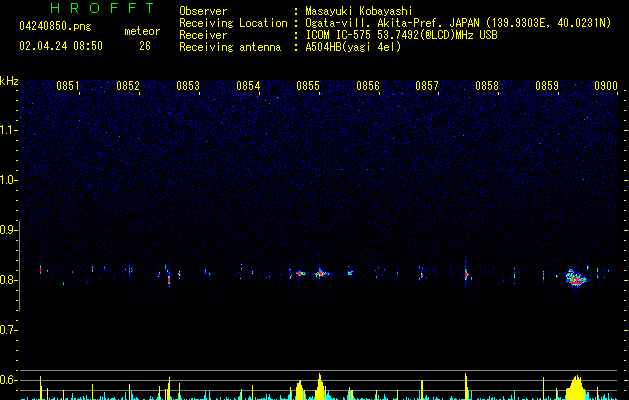Click the 1.0 kHz axis label

click(8, 180)
